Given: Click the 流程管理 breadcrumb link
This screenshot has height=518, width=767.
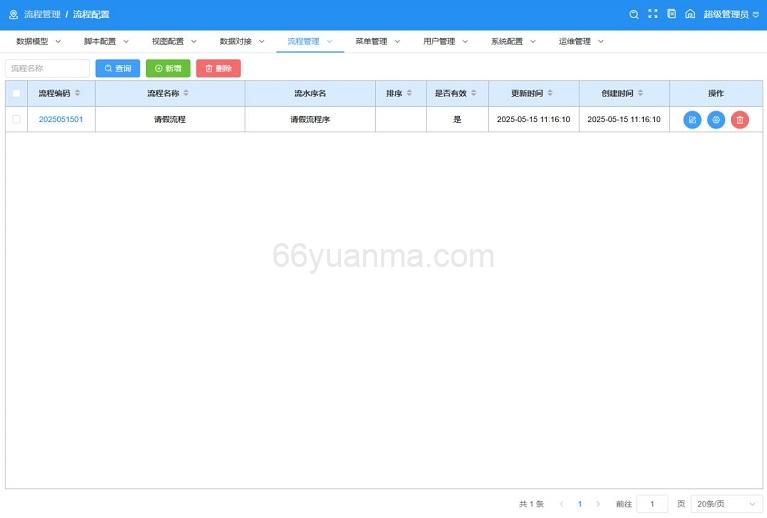Looking at the screenshot, I should click(42, 14).
